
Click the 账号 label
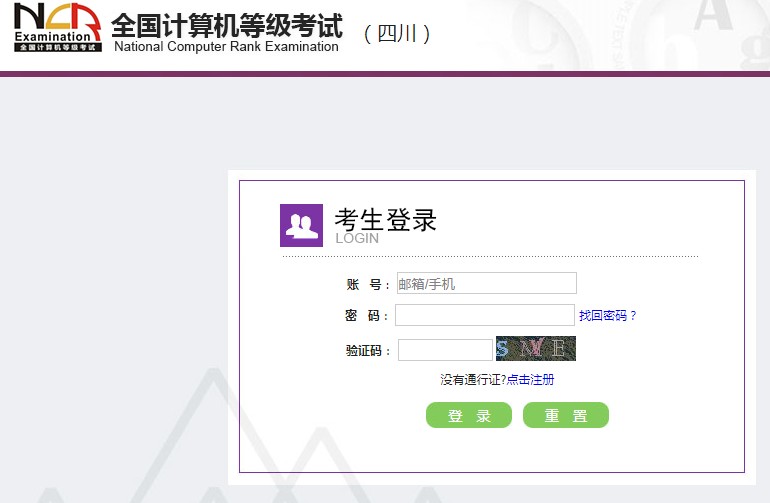(367, 284)
